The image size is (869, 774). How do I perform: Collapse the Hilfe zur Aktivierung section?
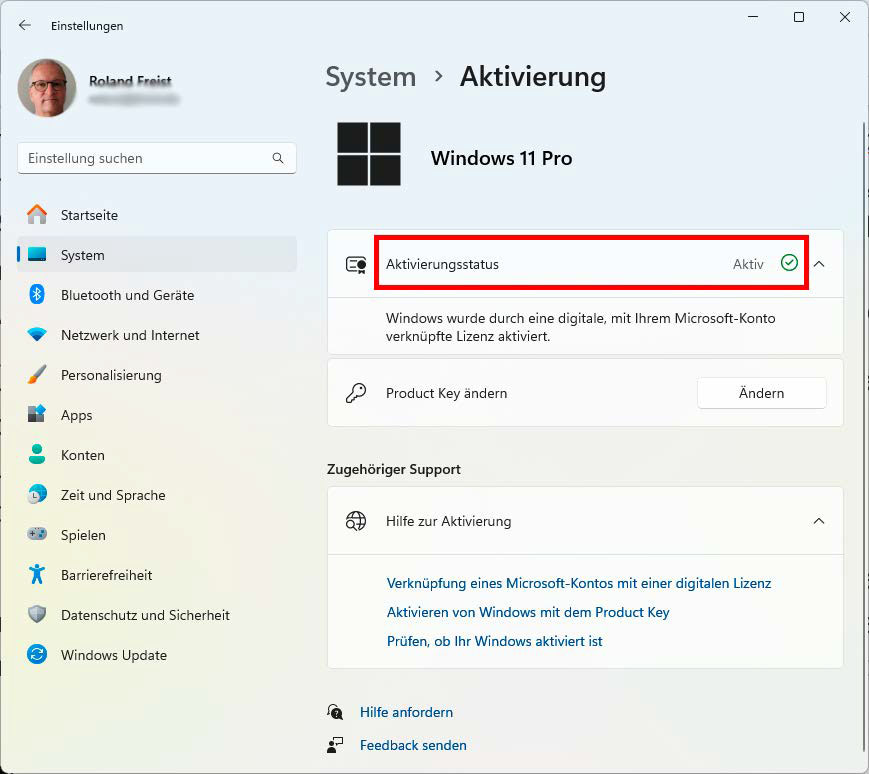(819, 521)
